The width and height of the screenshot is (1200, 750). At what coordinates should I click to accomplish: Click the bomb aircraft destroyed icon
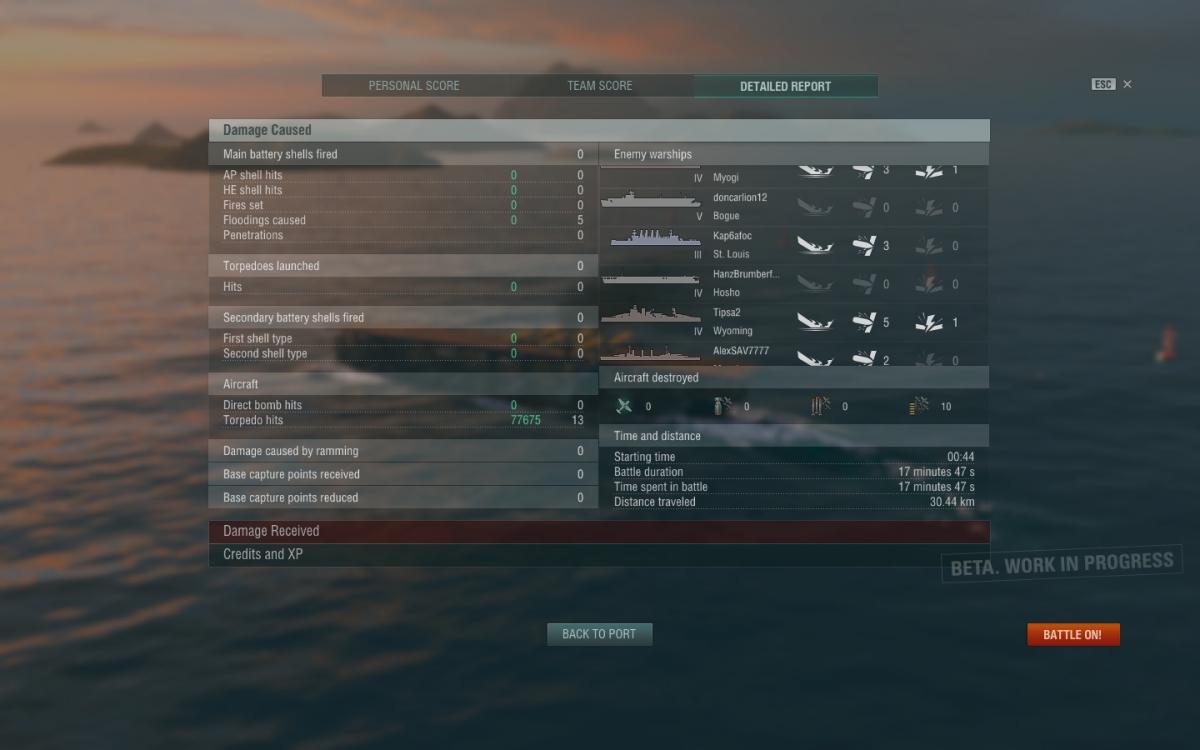click(x=723, y=406)
